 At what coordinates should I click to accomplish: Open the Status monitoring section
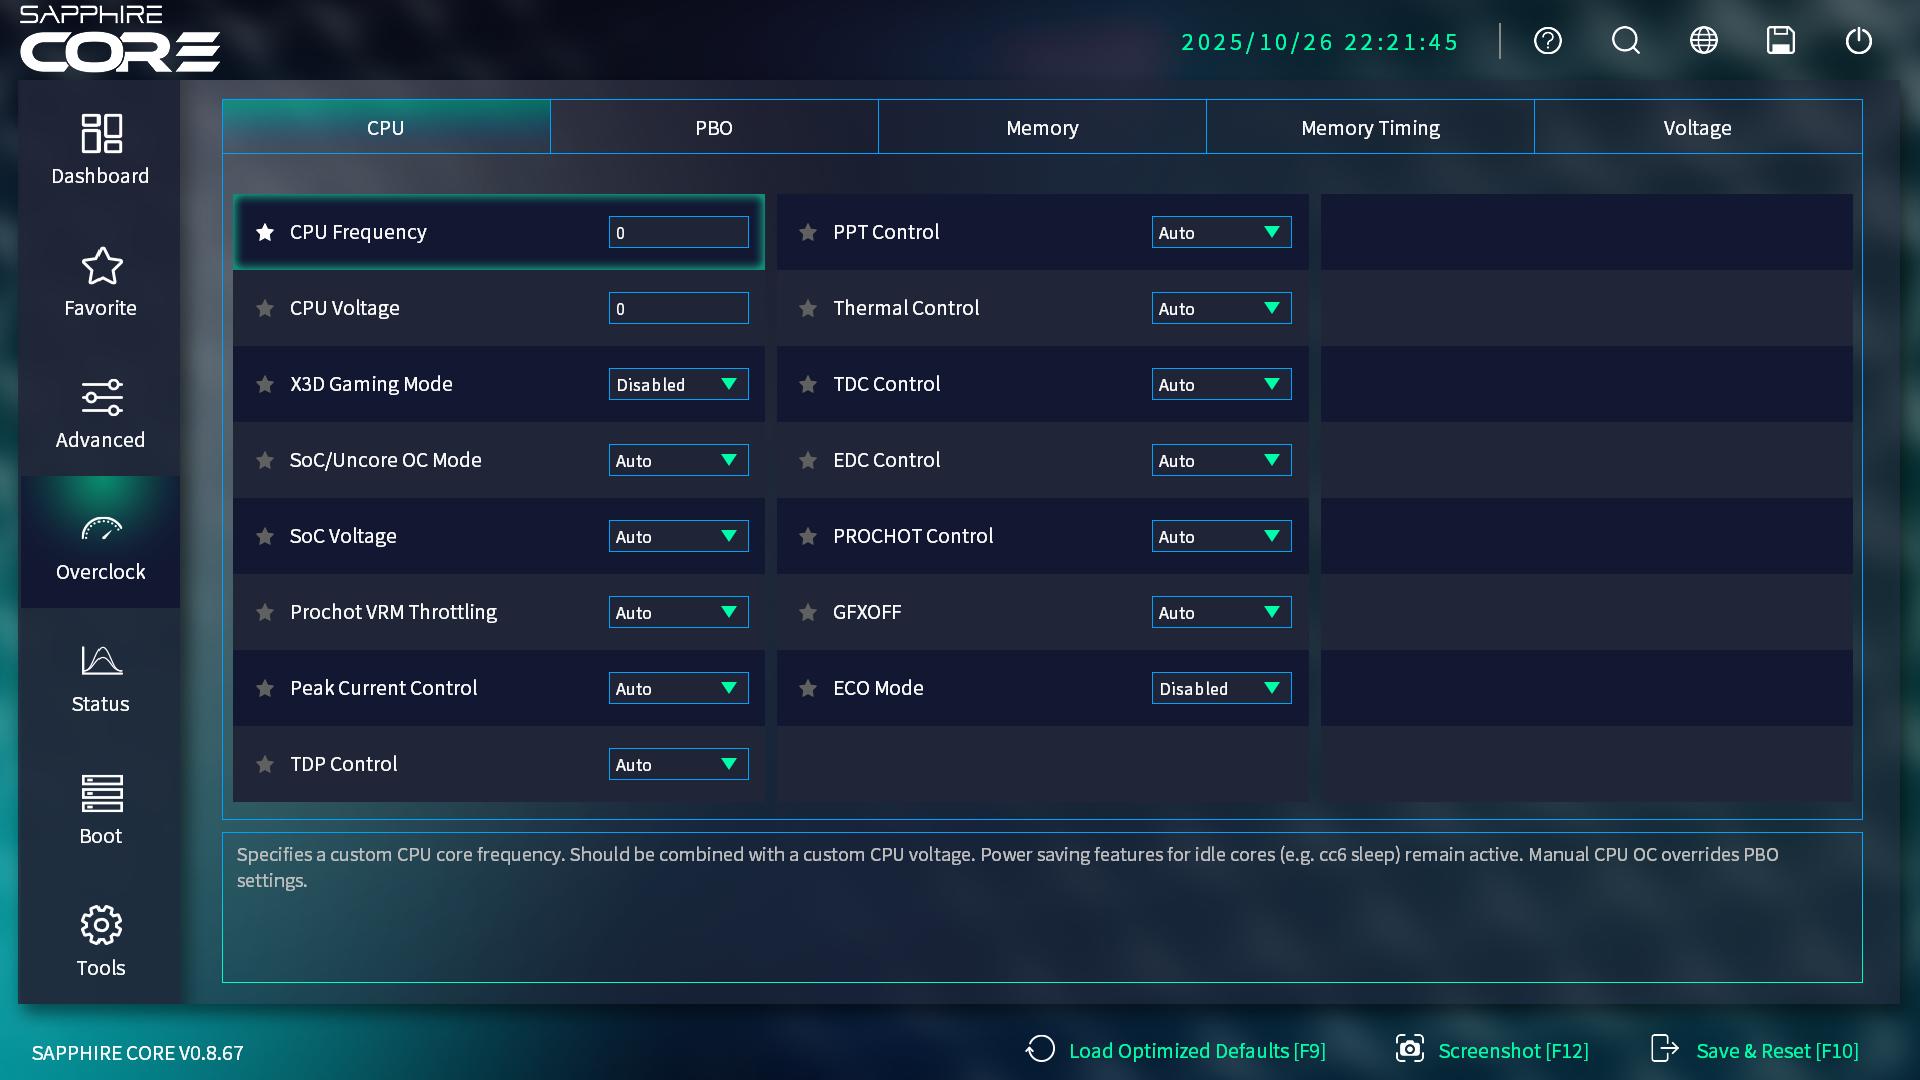click(x=100, y=678)
